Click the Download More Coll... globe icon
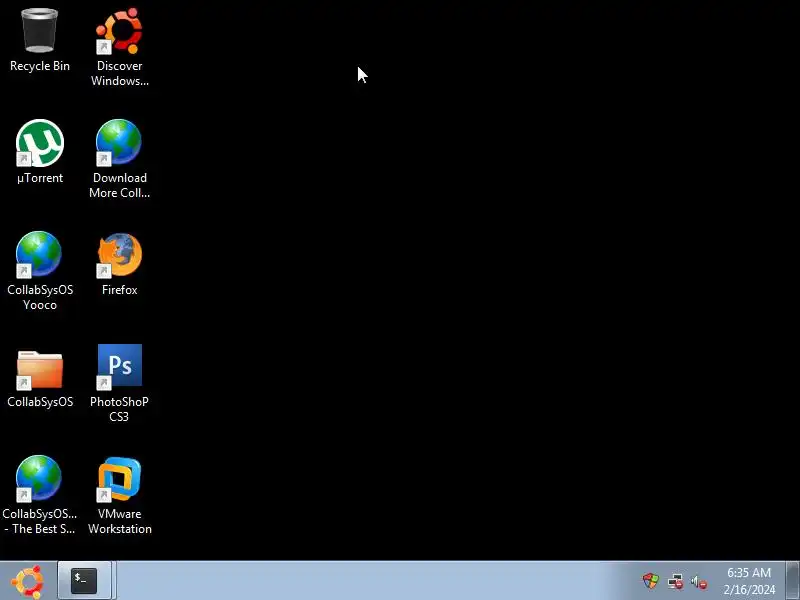The image size is (800, 600). tap(119, 142)
